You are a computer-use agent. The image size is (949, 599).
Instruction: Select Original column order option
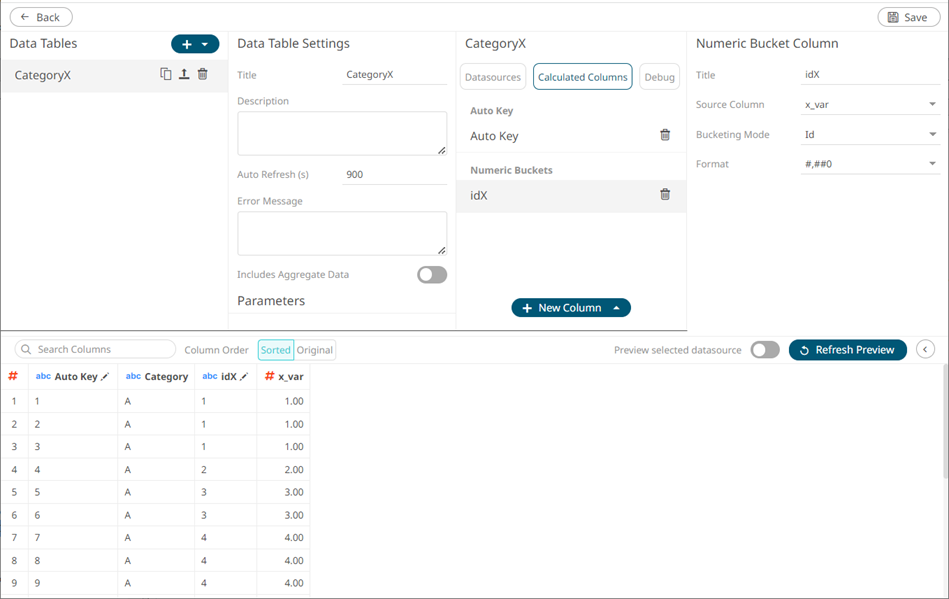[x=315, y=350]
